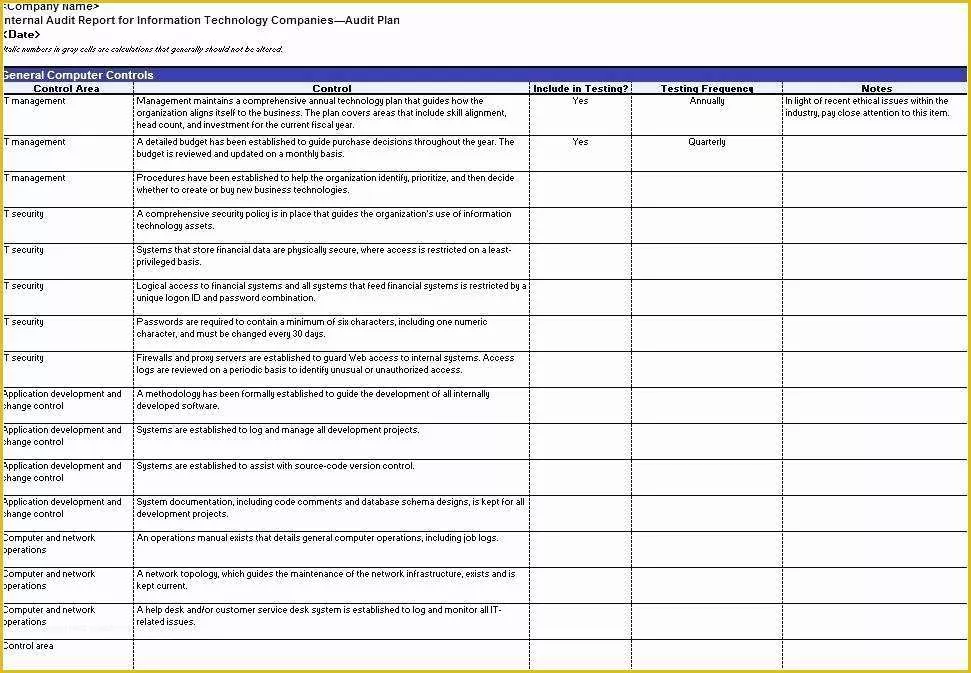
Task: Select Application development cell beside development projects log
Action: (68, 441)
